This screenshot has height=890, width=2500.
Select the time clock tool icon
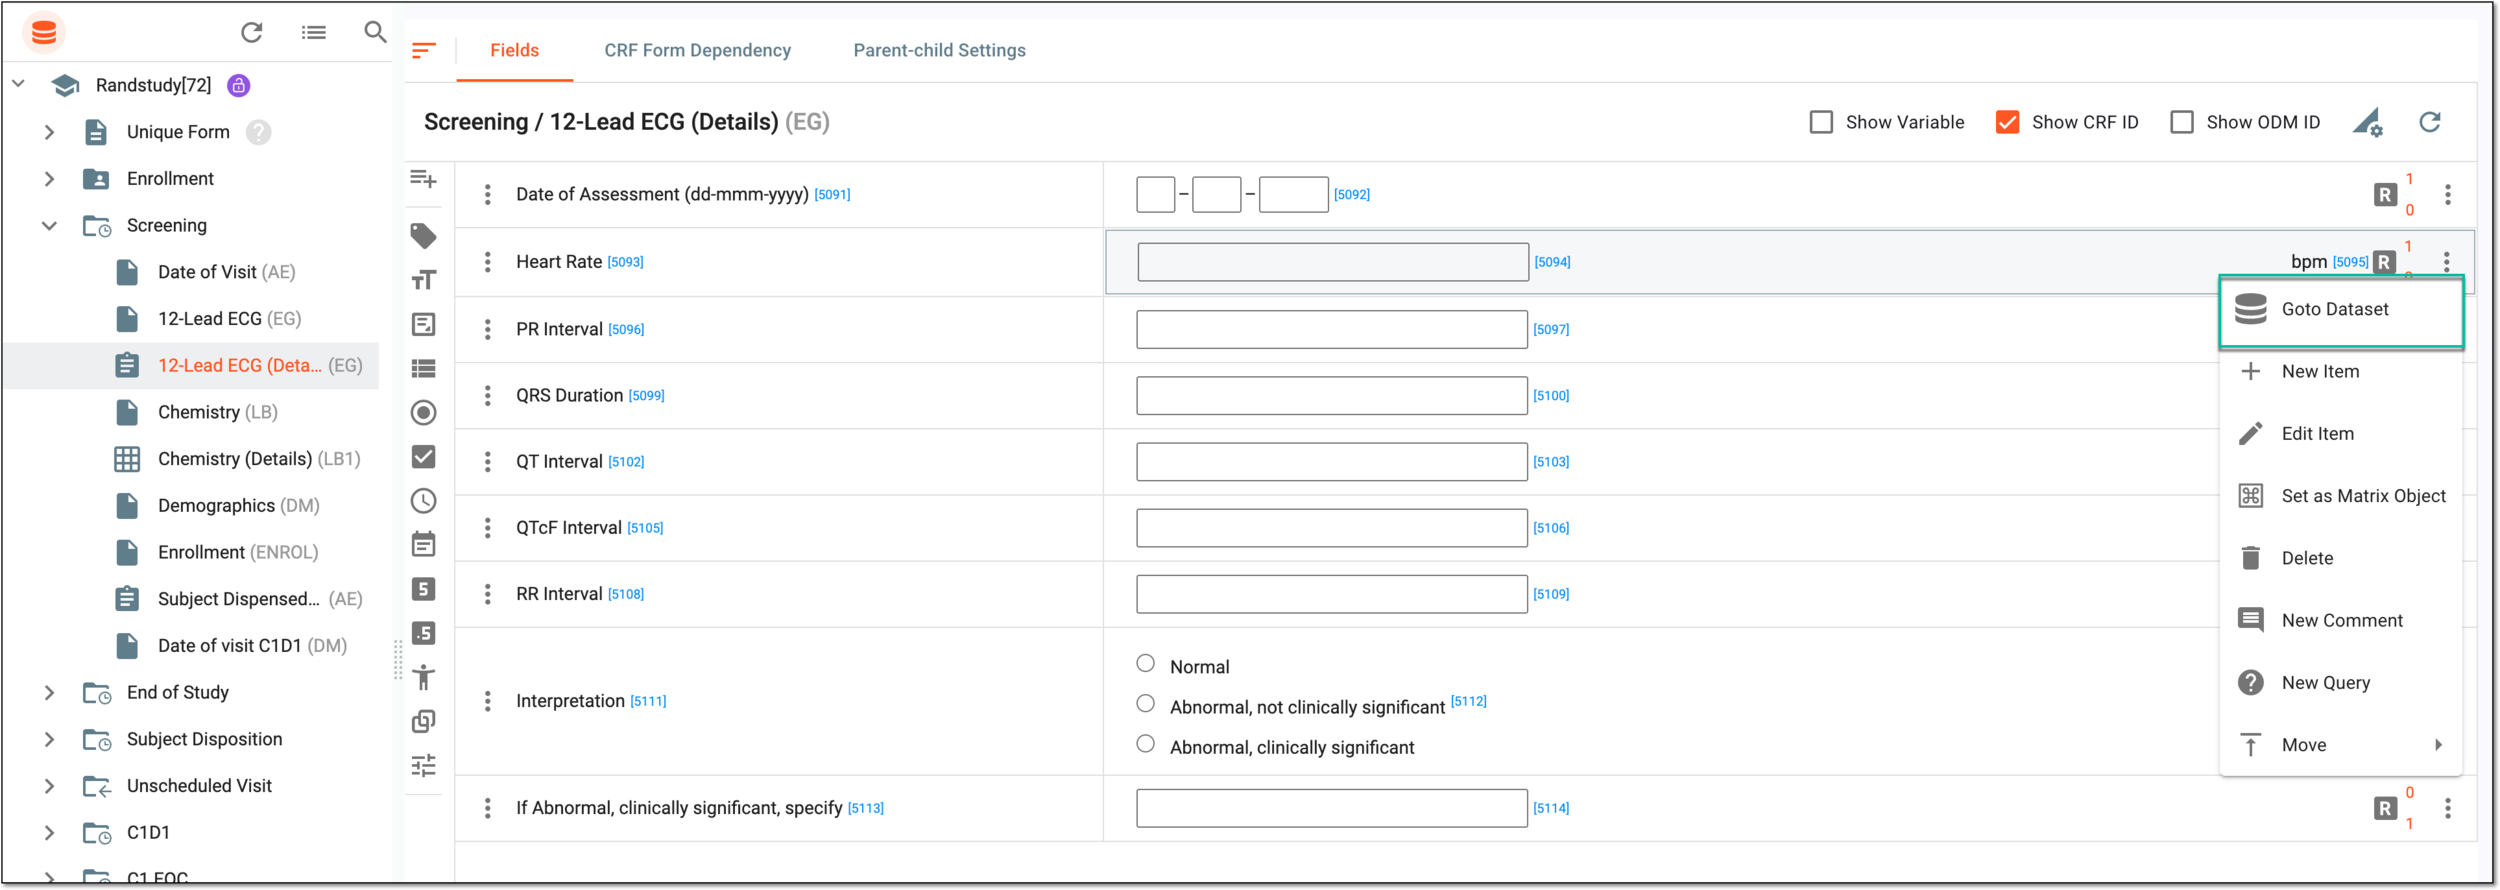424,501
